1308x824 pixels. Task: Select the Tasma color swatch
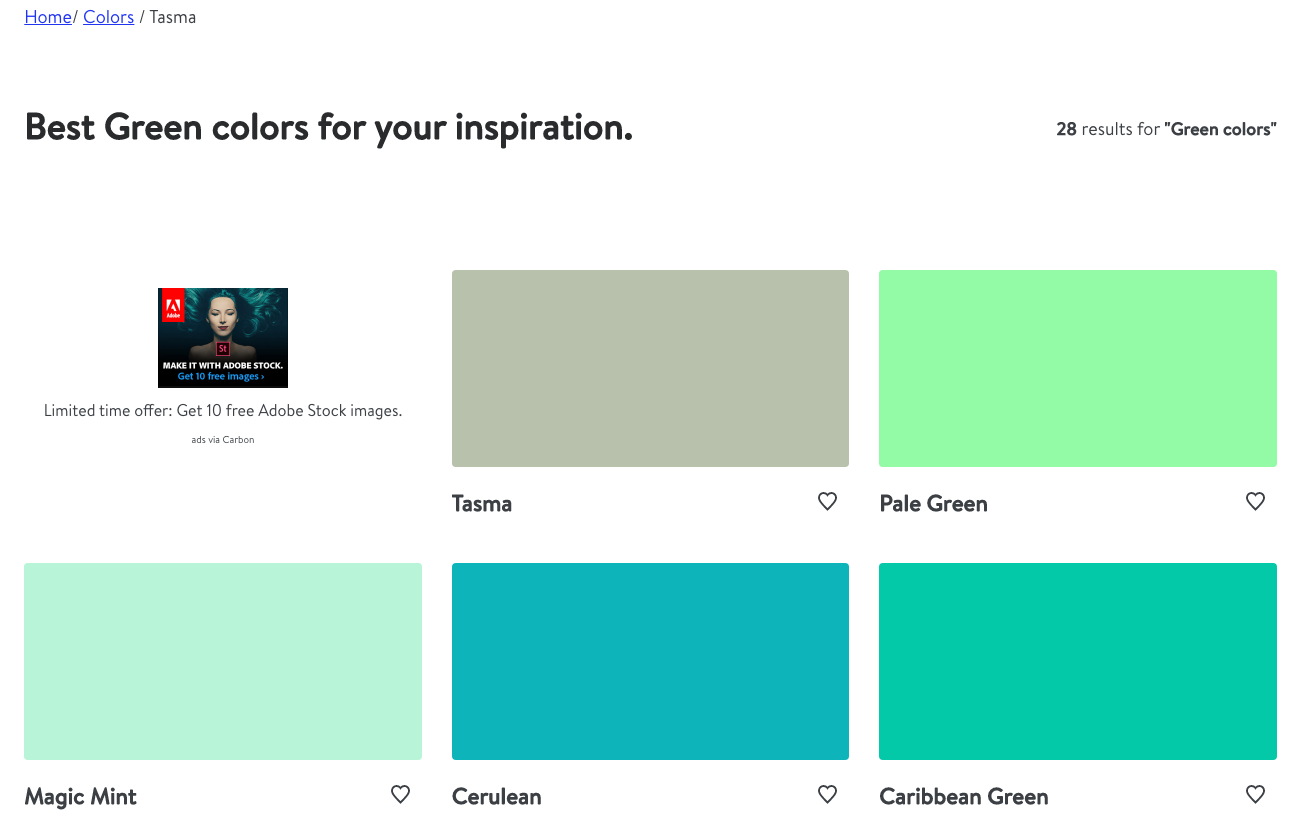[650, 368]
